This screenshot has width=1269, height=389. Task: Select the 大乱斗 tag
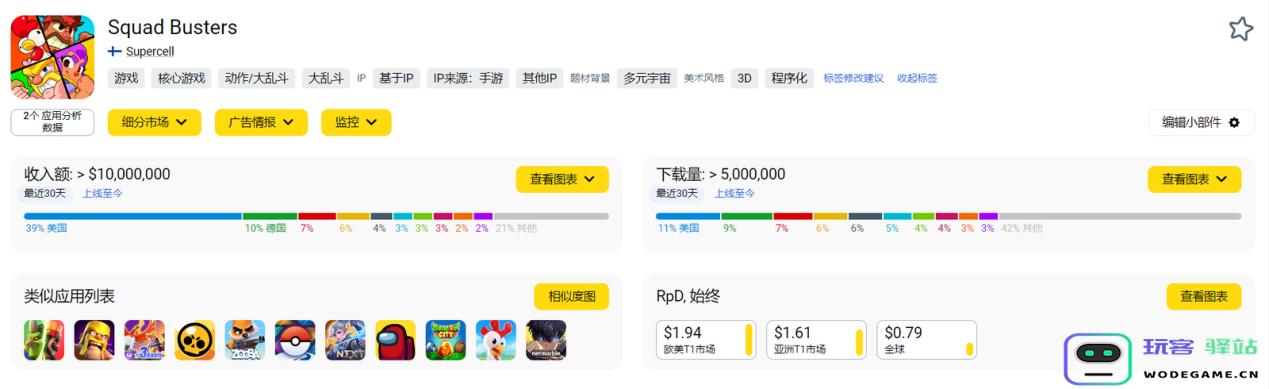tap(325, 78)
